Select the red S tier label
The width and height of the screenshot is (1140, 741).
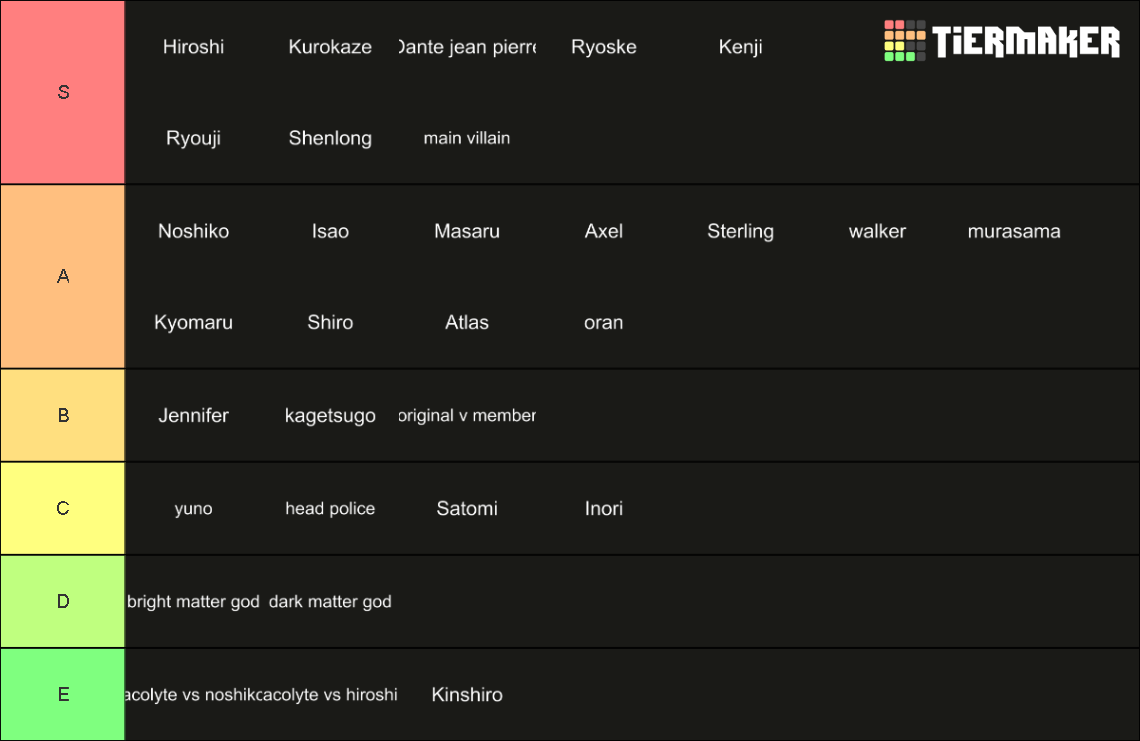point(63,92)
